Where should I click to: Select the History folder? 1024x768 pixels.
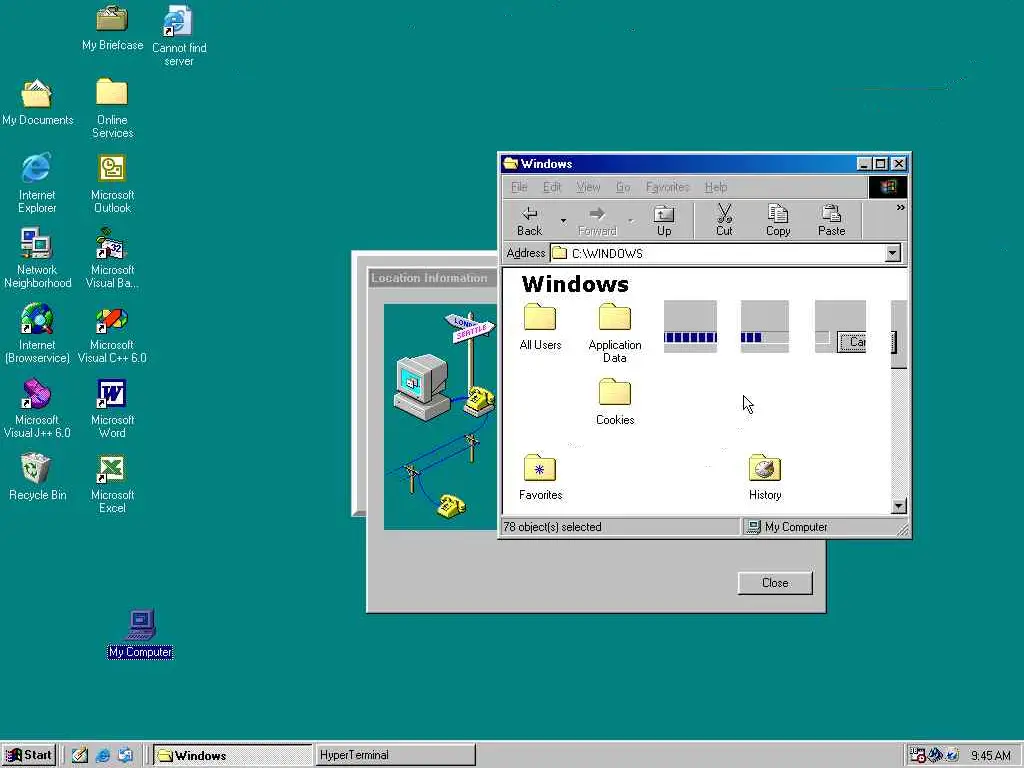tap(765, 477)
